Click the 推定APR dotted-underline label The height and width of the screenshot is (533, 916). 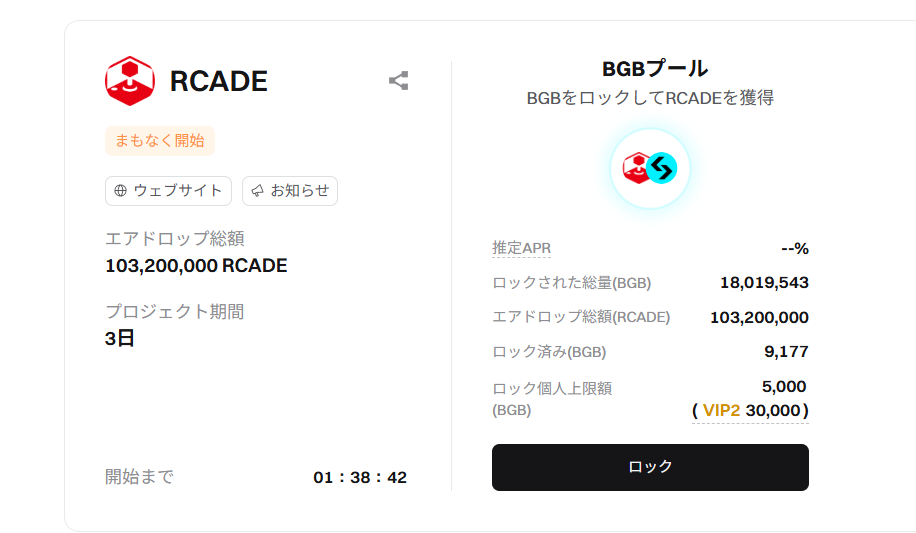pos(521,248)
